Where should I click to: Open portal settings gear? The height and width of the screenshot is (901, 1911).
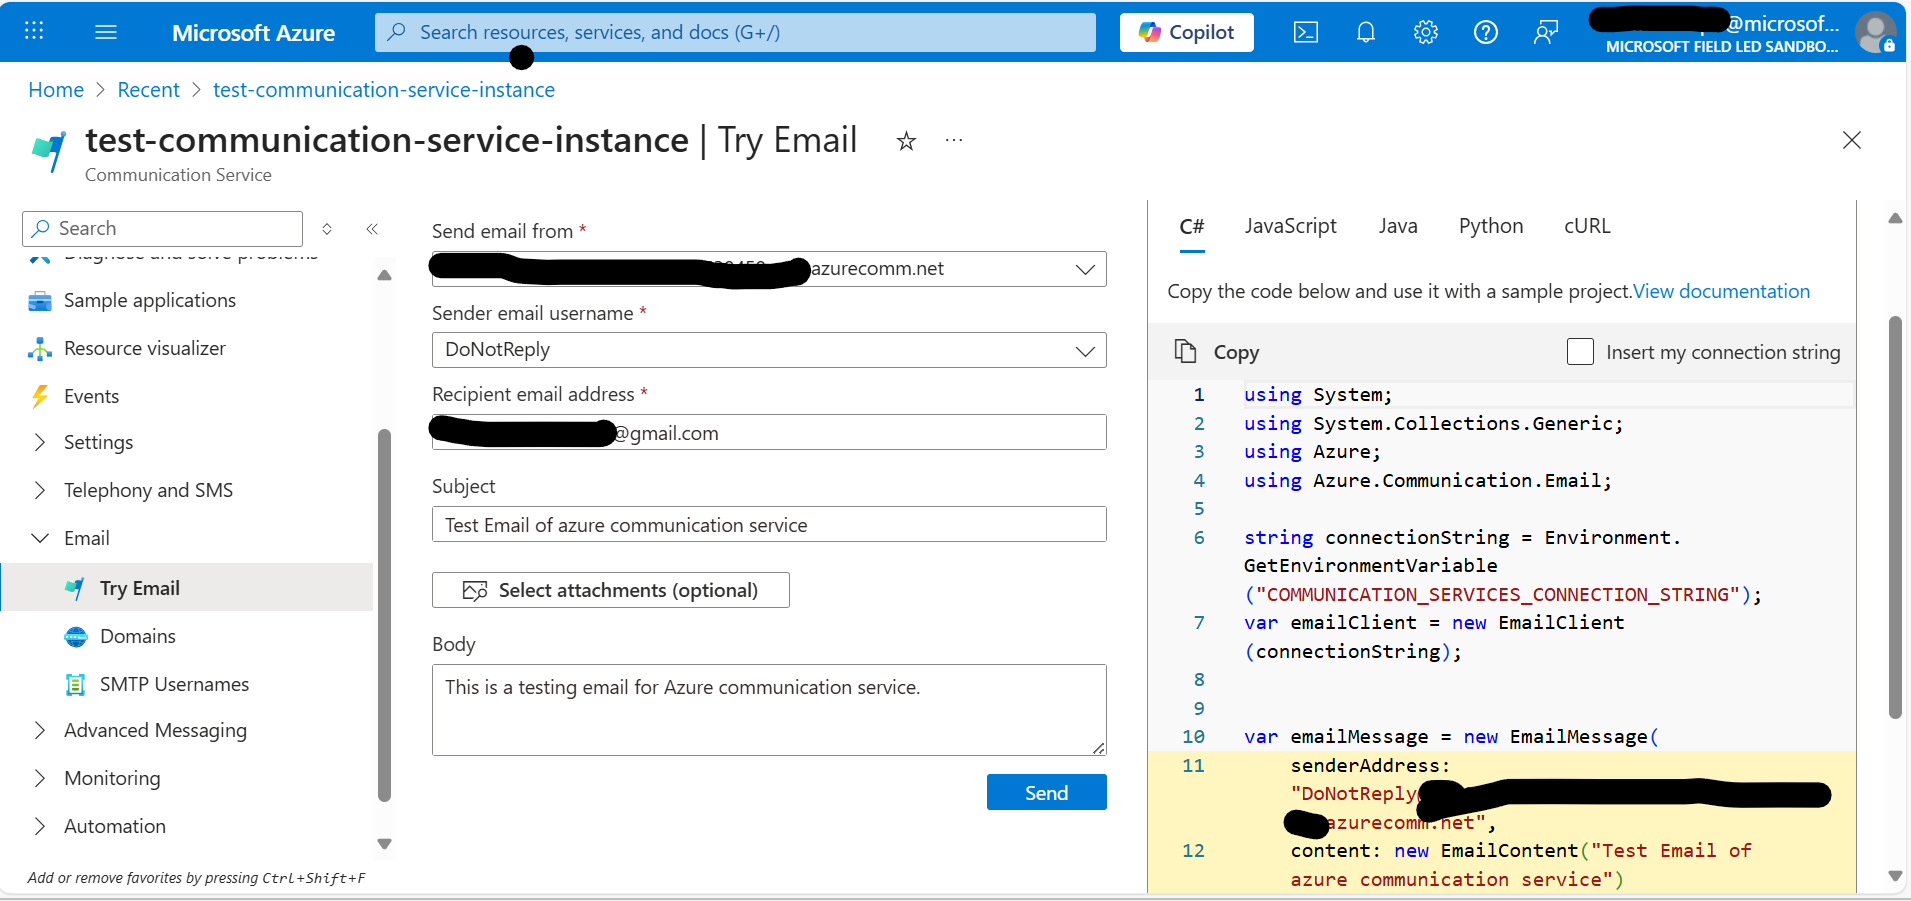coord(1426,32)
